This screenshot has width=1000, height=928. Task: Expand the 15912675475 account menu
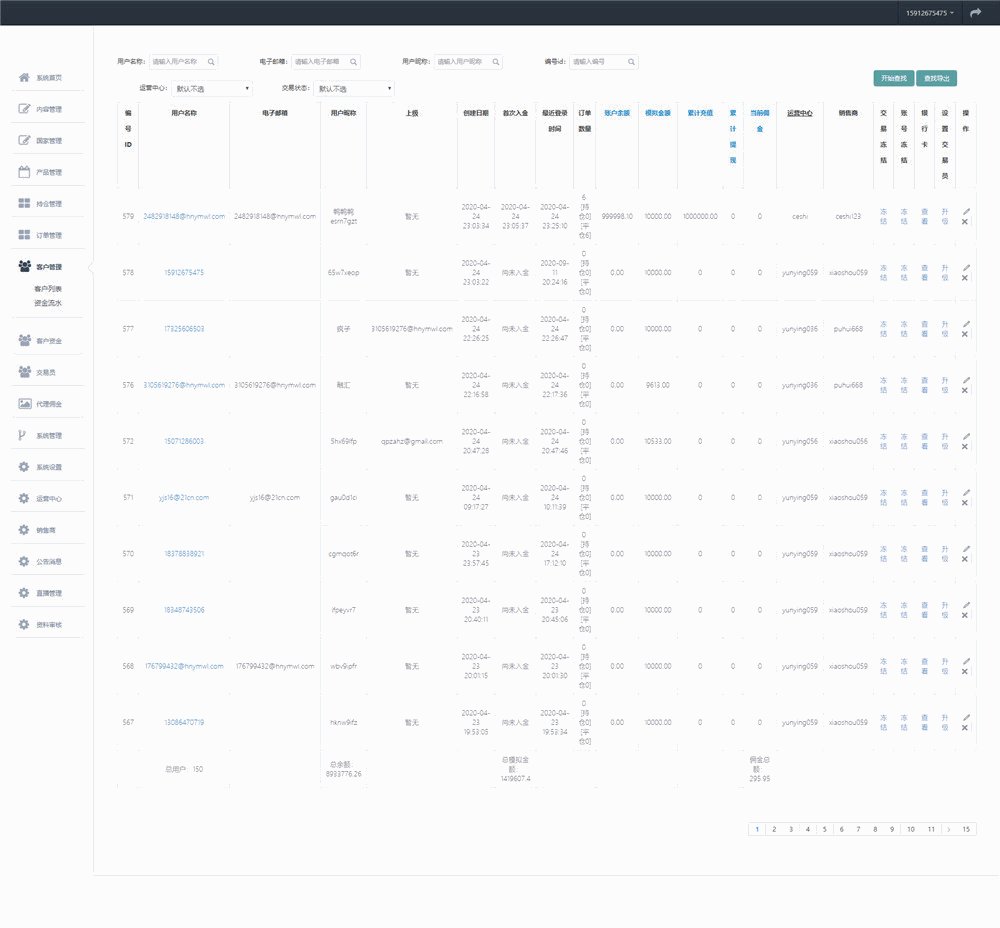coord(929,13)
